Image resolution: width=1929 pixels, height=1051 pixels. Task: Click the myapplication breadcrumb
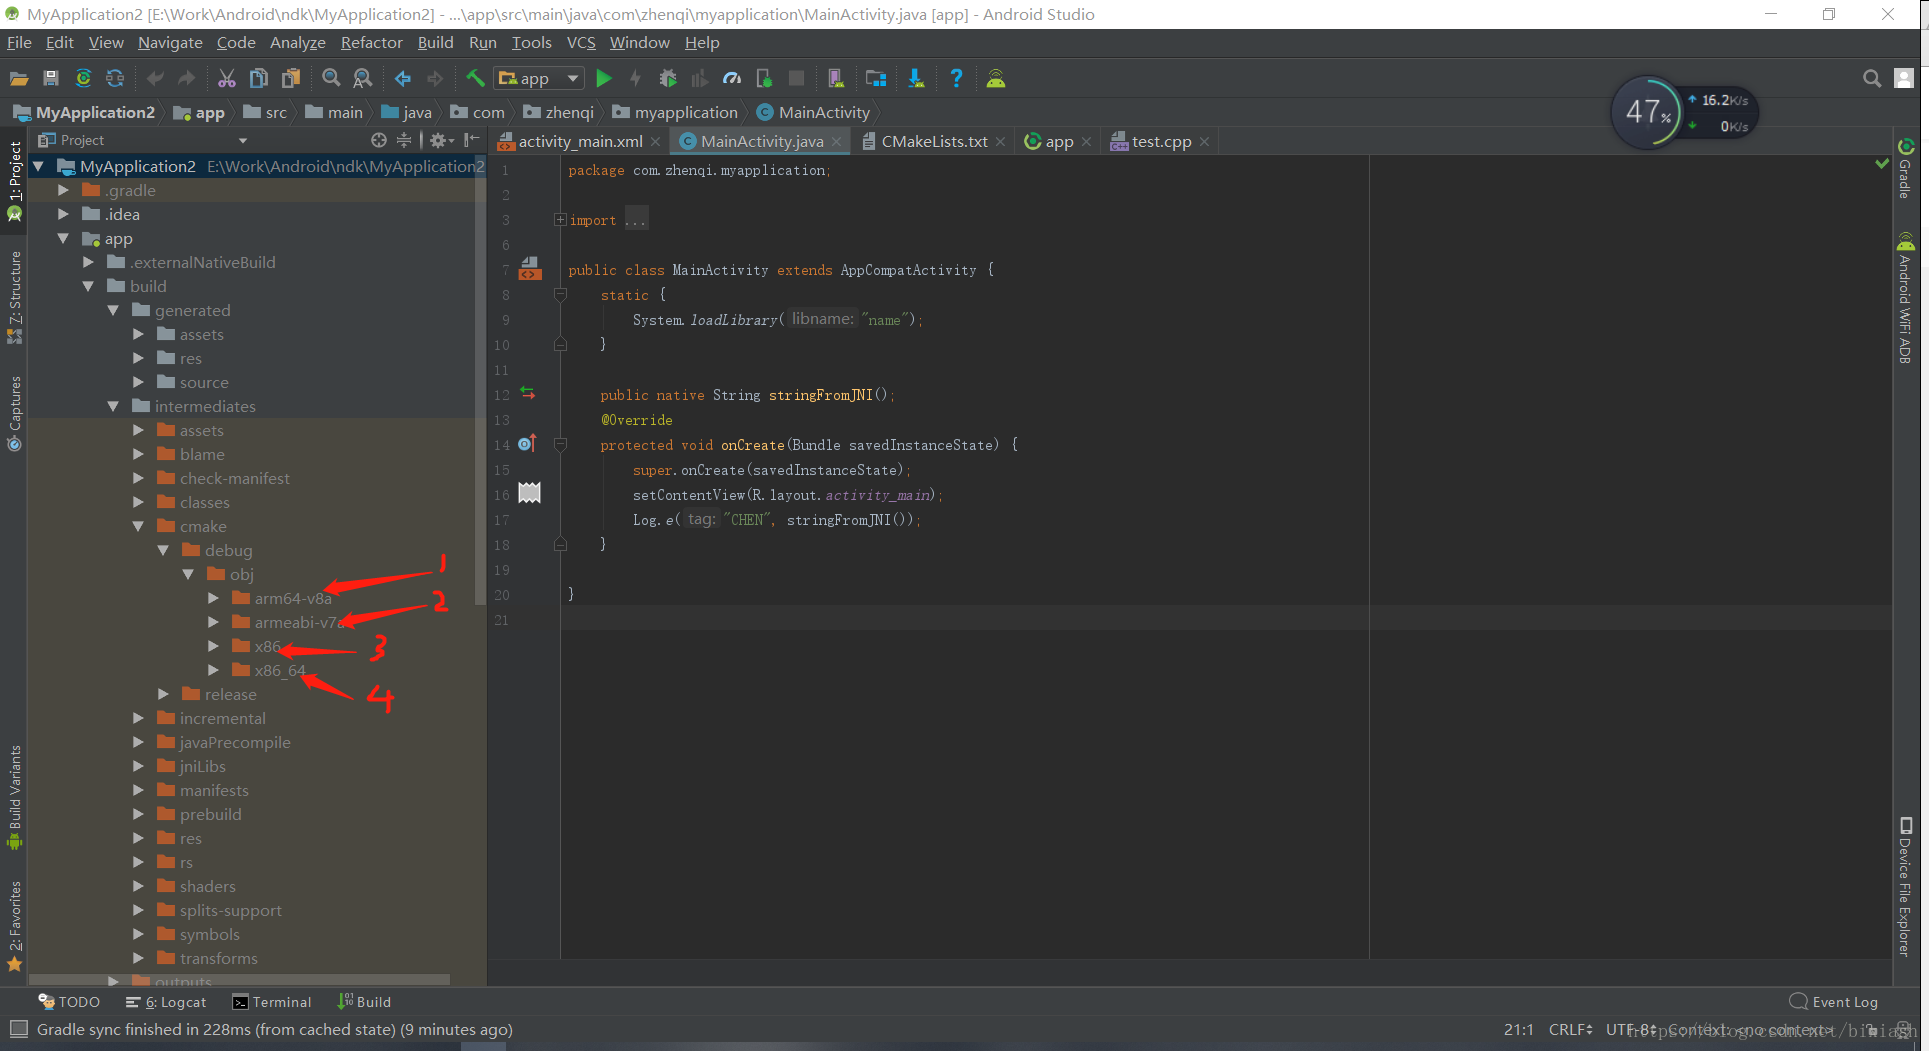(x=675, y=112)
